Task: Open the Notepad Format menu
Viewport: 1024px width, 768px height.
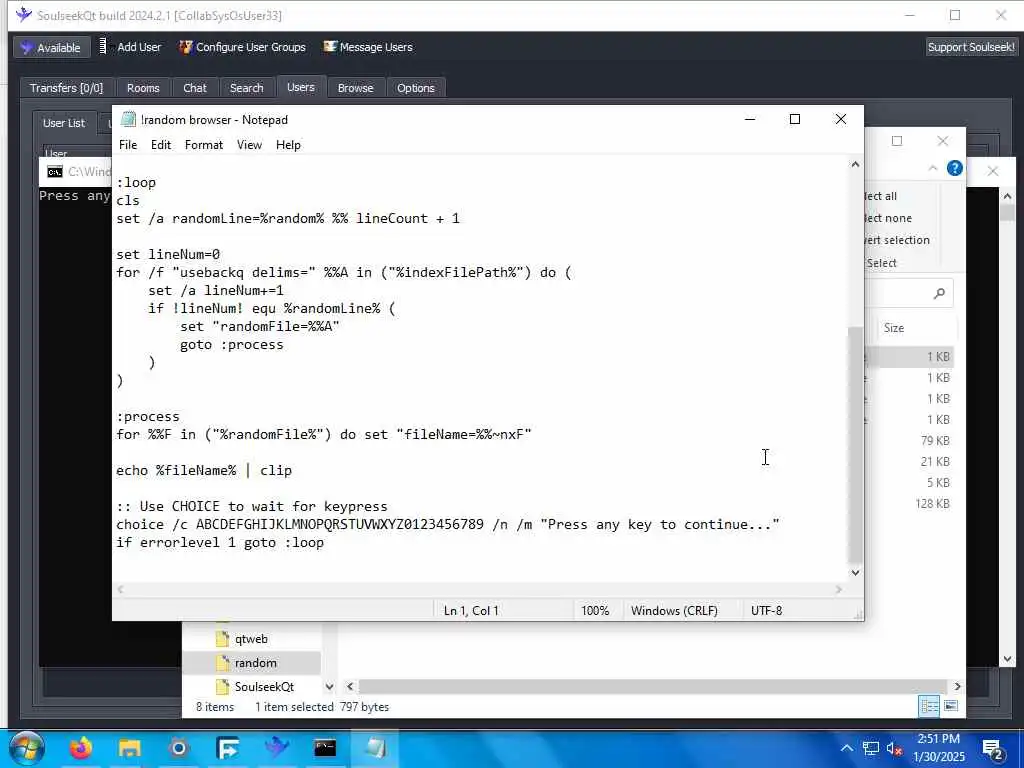Action: click(204, 145)
